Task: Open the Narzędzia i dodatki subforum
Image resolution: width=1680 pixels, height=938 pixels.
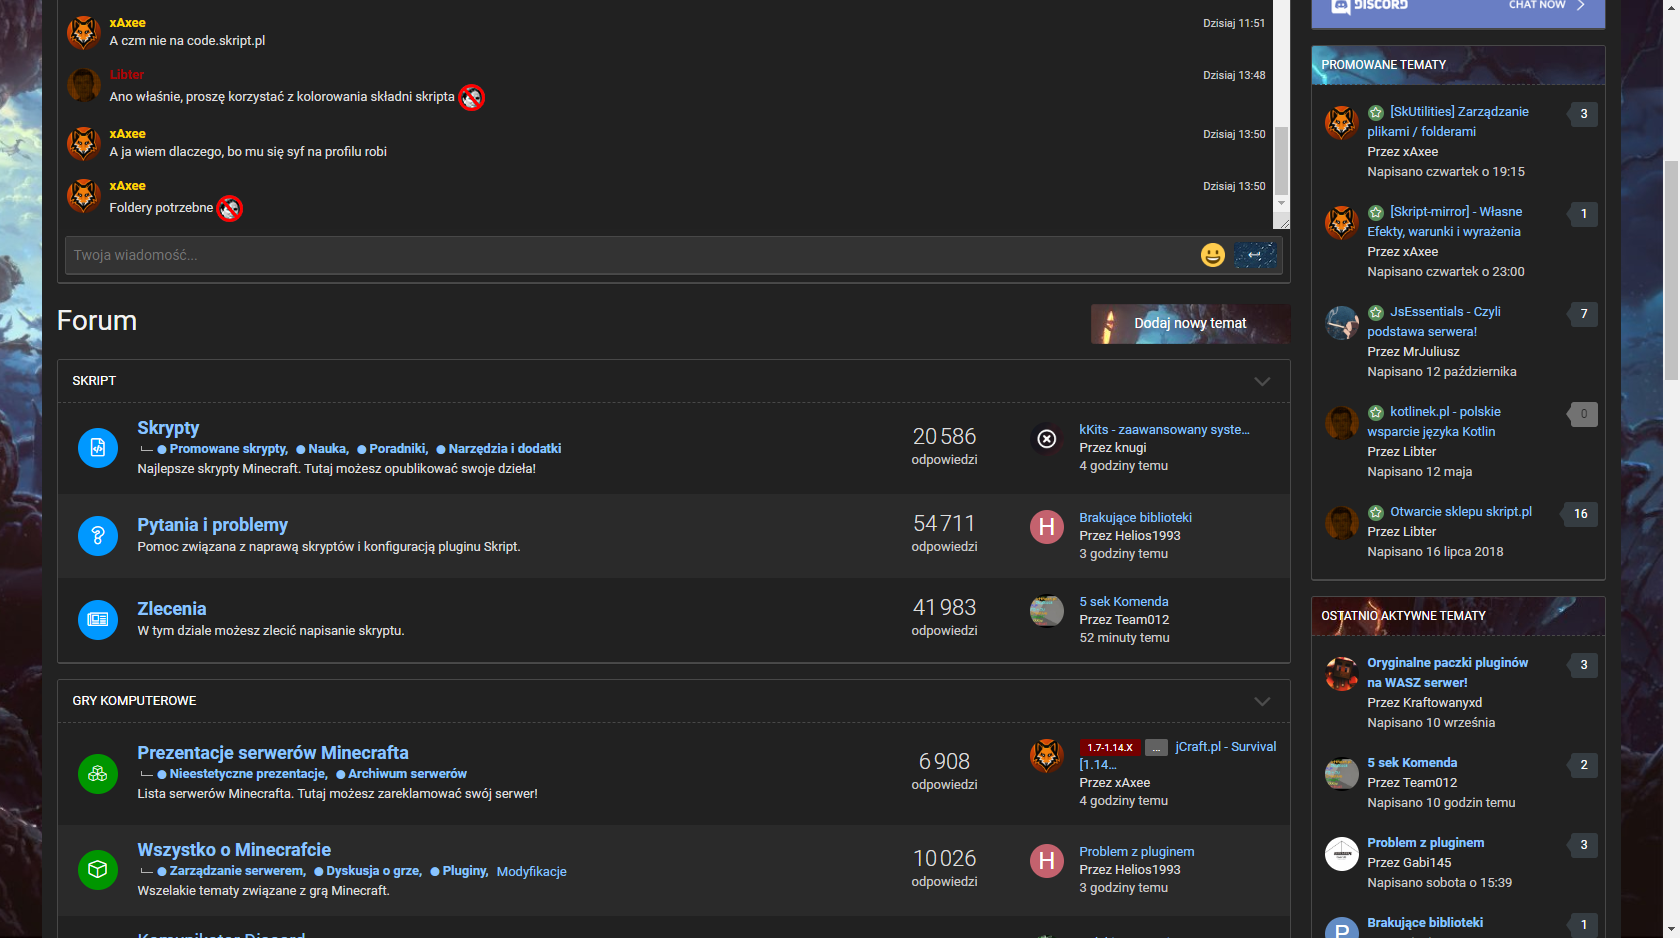Action: 505,449
